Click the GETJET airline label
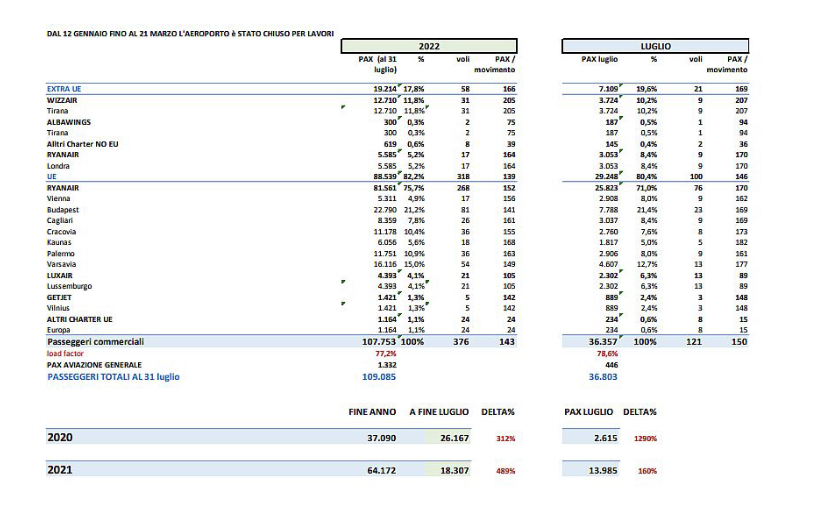Screen dimensions: 828x508 click(60, 297)
